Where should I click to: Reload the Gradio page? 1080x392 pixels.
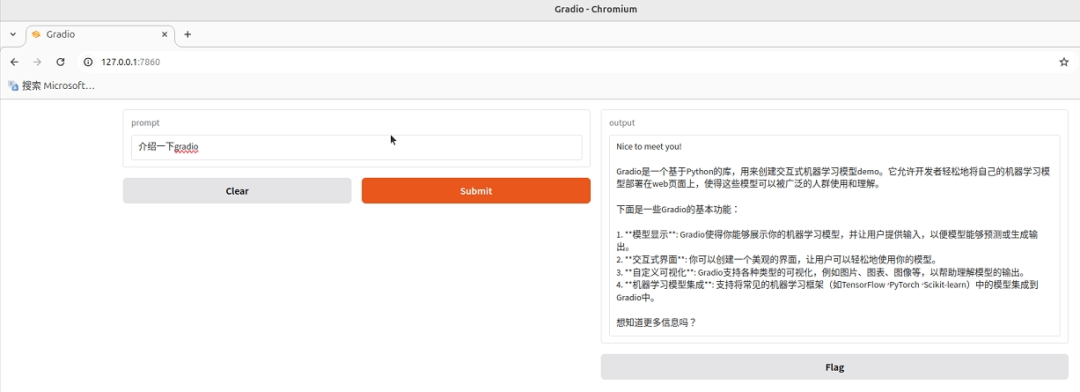(x=61, y=62)
